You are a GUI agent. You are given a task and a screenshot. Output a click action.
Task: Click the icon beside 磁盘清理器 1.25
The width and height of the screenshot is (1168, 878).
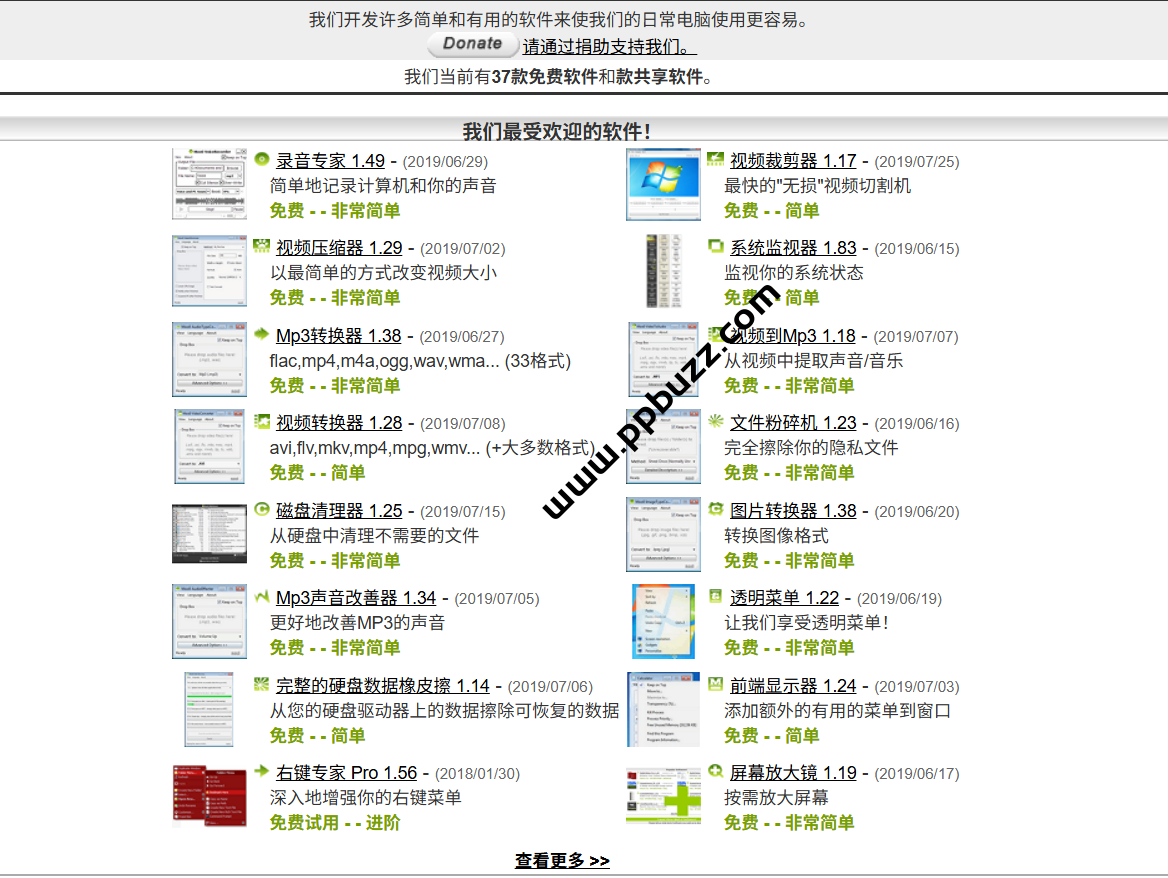262,510
